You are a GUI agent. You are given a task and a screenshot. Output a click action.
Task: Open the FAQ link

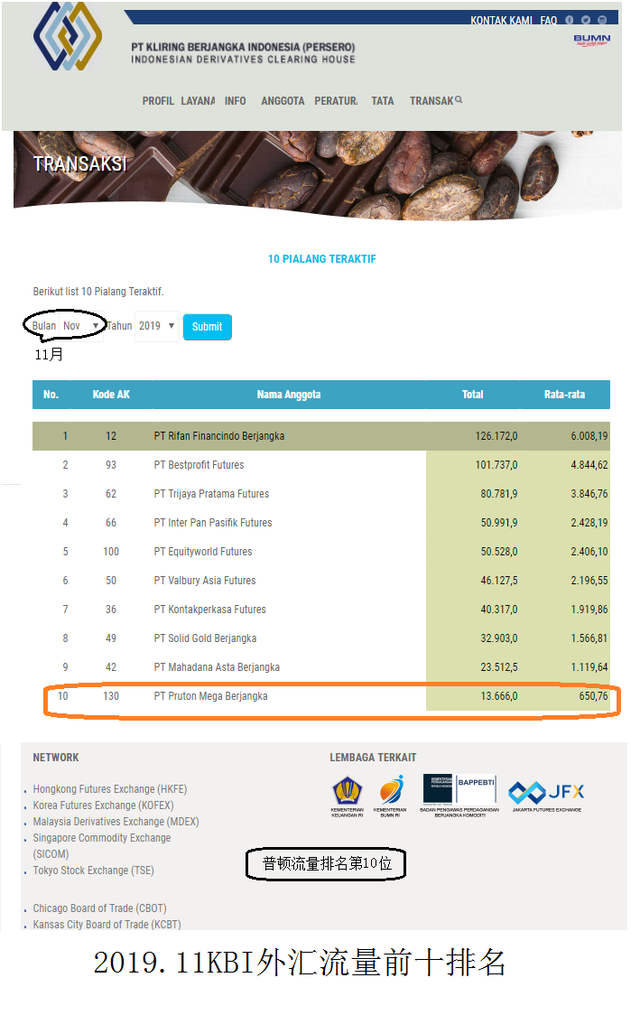549,21
